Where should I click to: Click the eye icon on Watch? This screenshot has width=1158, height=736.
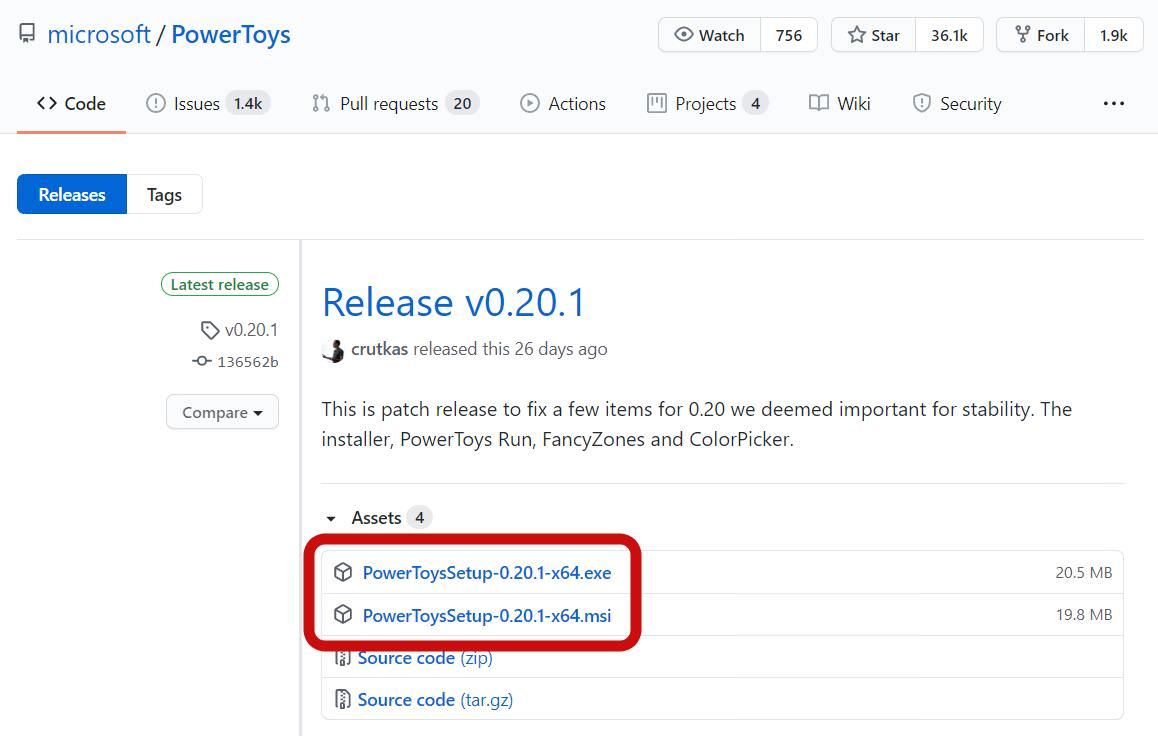[x=684, y=35]
